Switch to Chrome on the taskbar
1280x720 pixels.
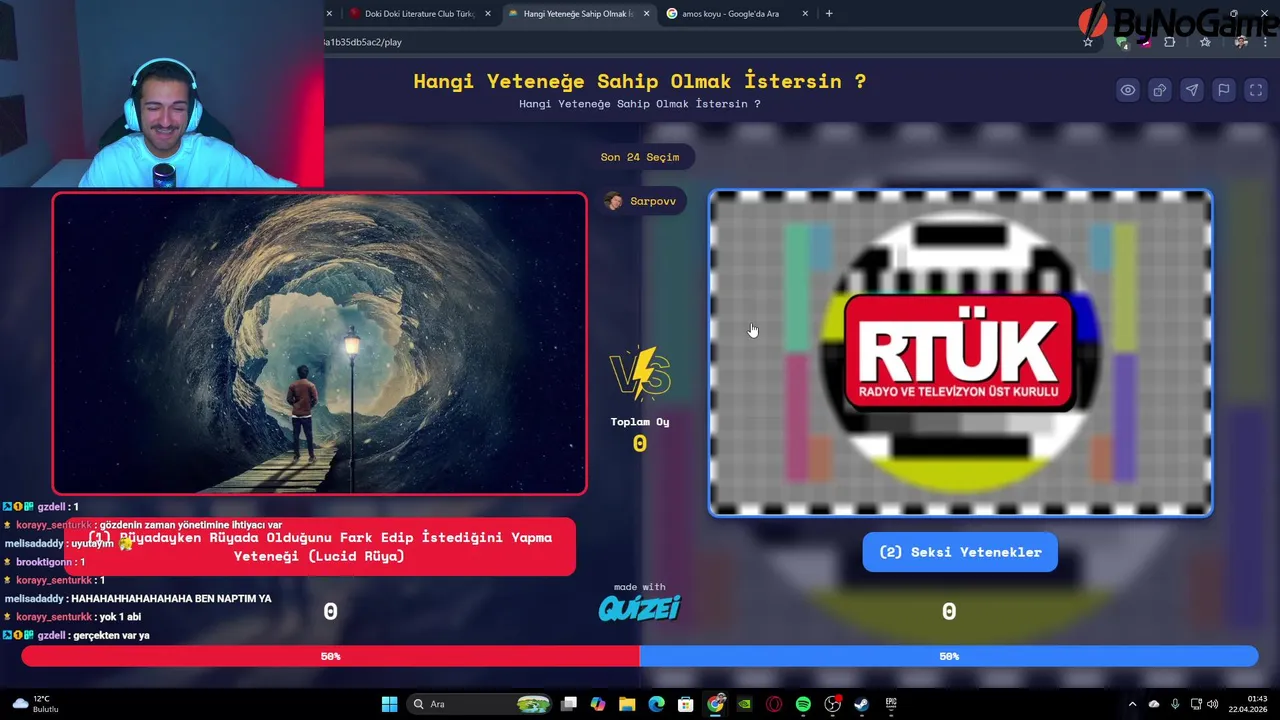point(715,704)
